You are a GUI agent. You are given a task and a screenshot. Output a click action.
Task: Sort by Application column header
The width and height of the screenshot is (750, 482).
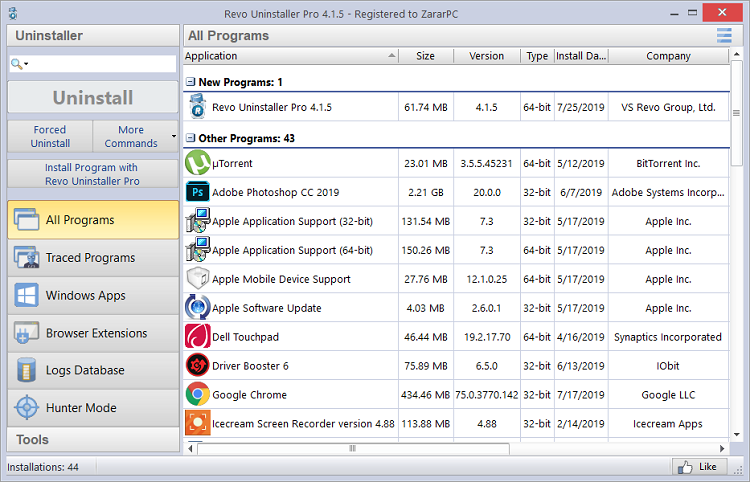pyautogui.click(x=290, y=56)
